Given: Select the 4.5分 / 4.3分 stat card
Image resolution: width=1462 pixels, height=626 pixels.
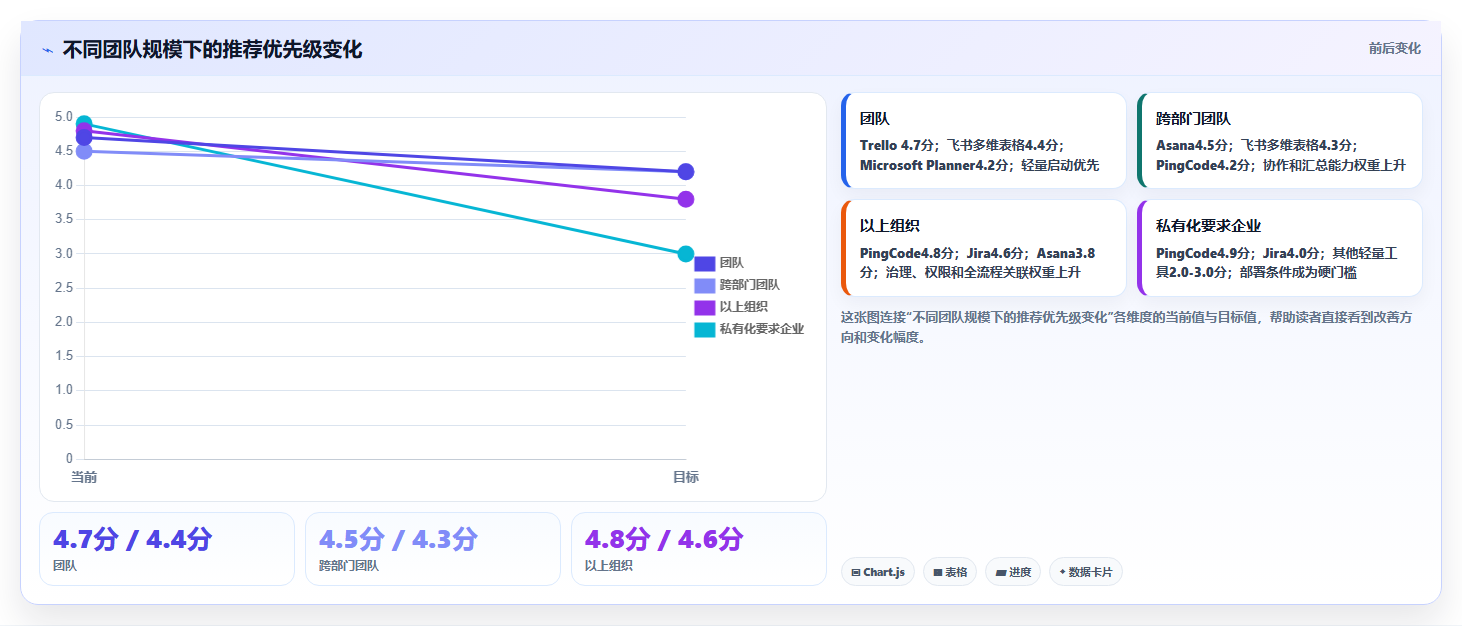Looking at the screenshot, I should [x=433, y=549].
